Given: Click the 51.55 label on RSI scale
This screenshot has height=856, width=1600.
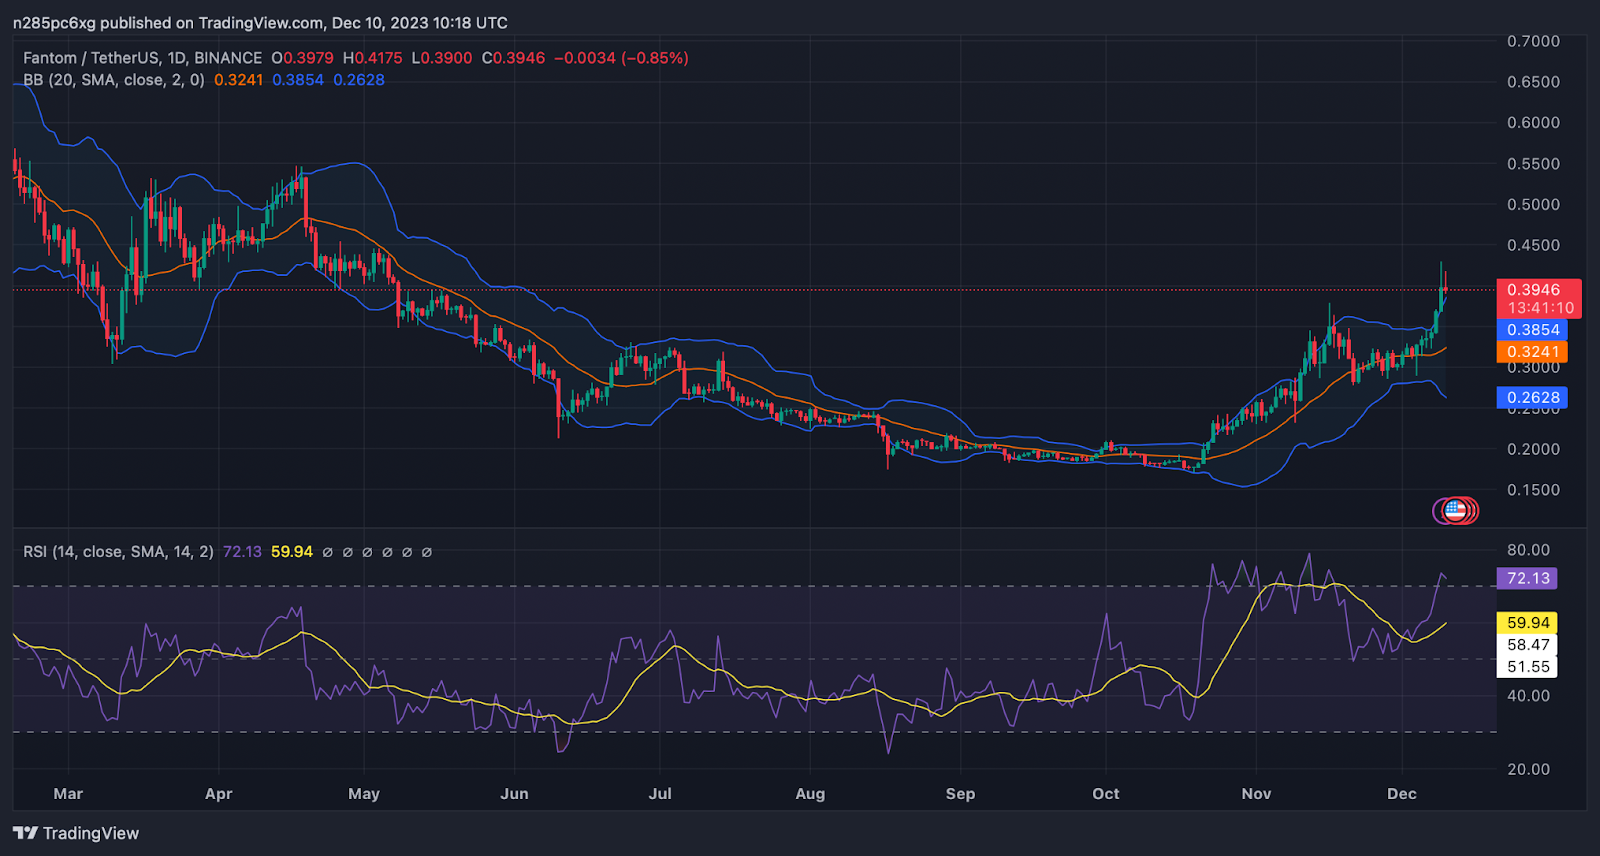Looking at the screenshot, I should [1527, 667].
